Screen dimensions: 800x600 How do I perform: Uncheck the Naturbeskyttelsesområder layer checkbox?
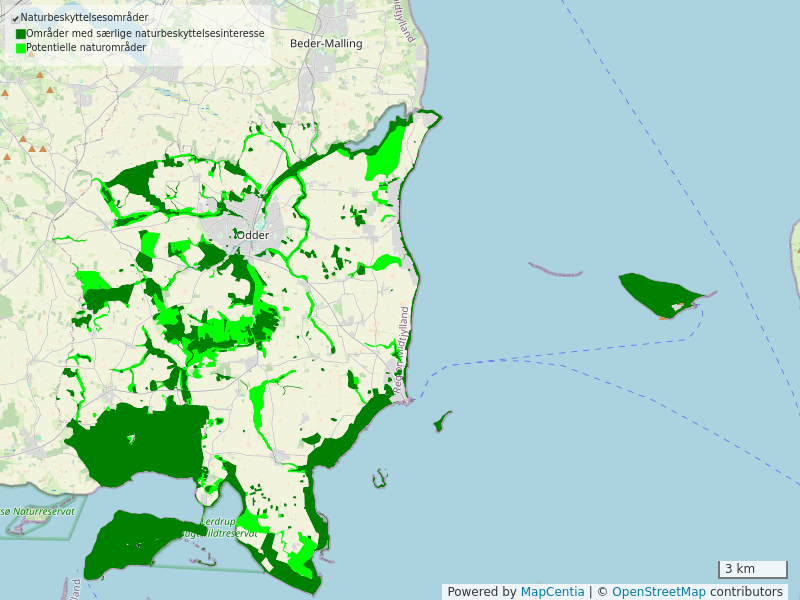pyautogui.click(x=15, y=18)
